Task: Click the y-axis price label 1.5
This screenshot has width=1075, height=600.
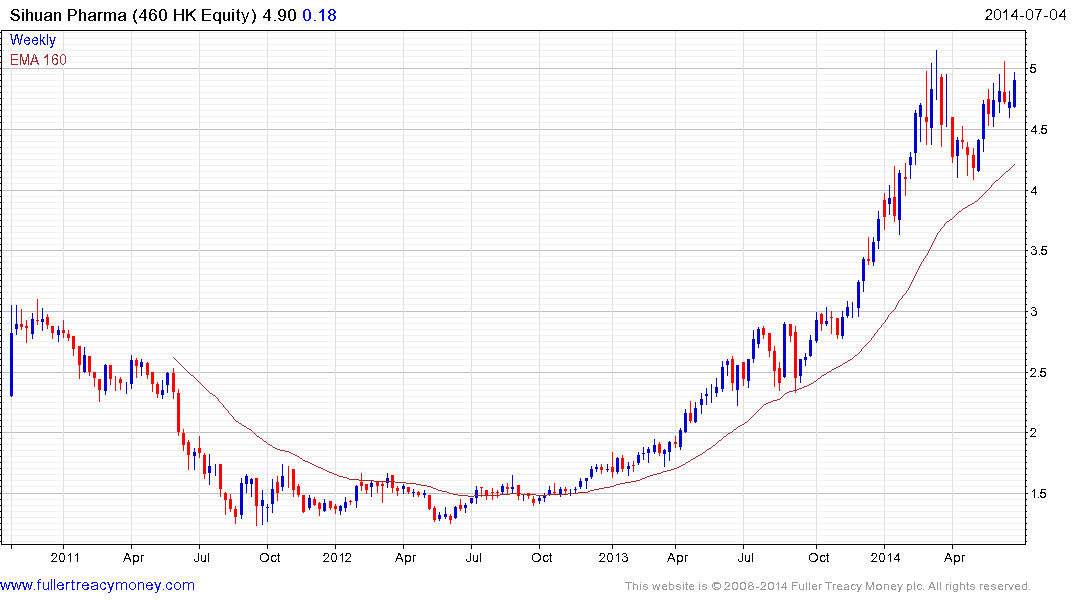Action: [1039, 494]
